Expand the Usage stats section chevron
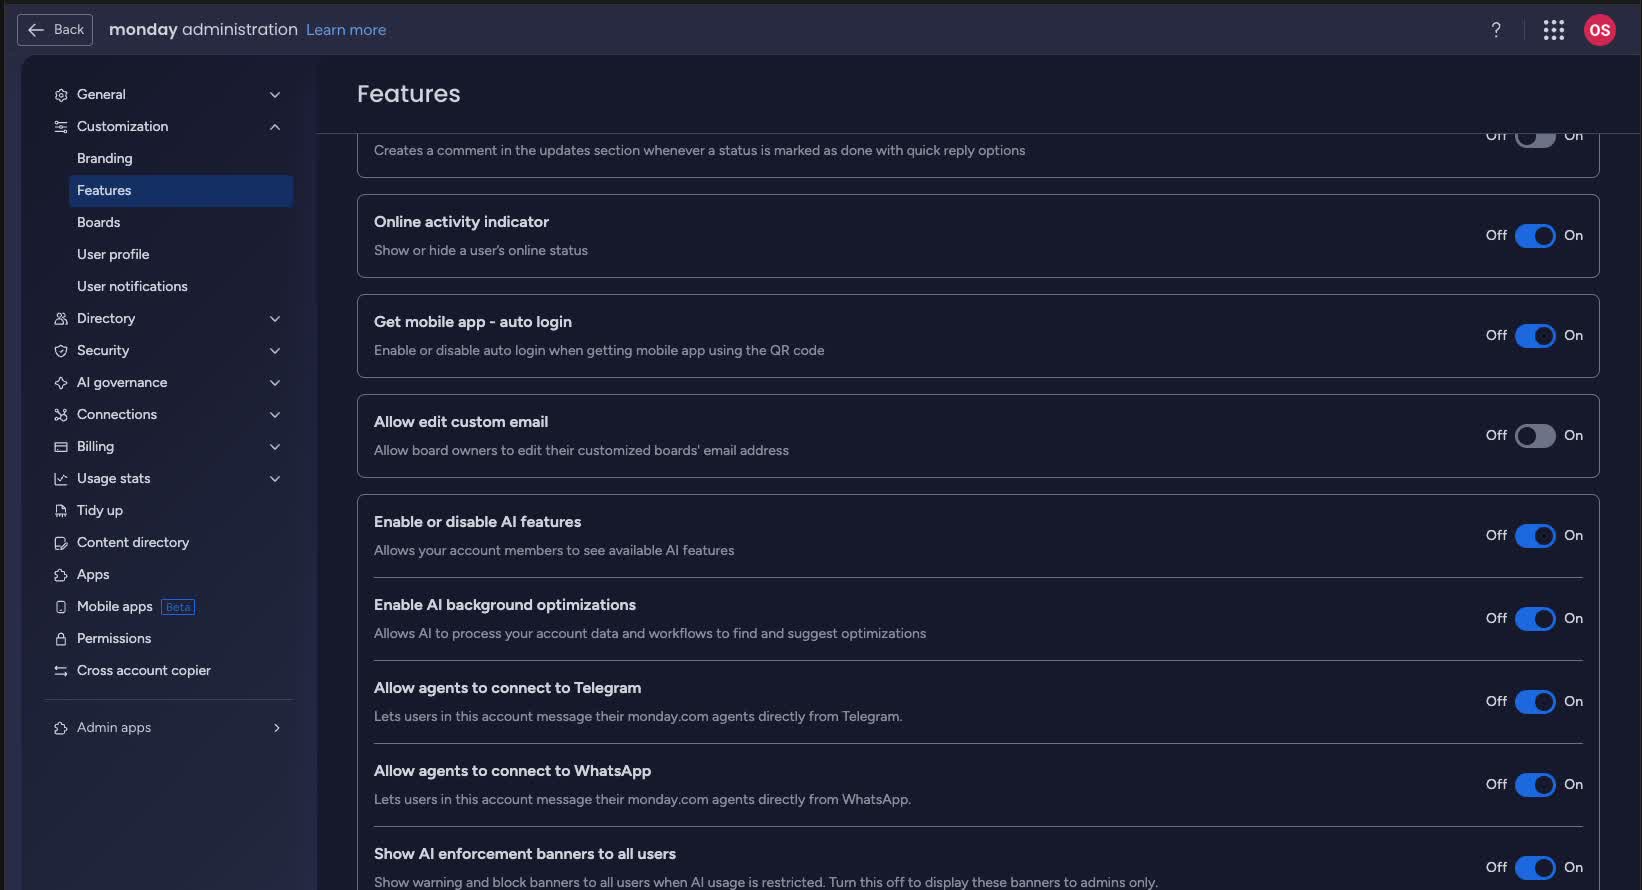This screenshot has width=1642, height=890. point(275,479)
